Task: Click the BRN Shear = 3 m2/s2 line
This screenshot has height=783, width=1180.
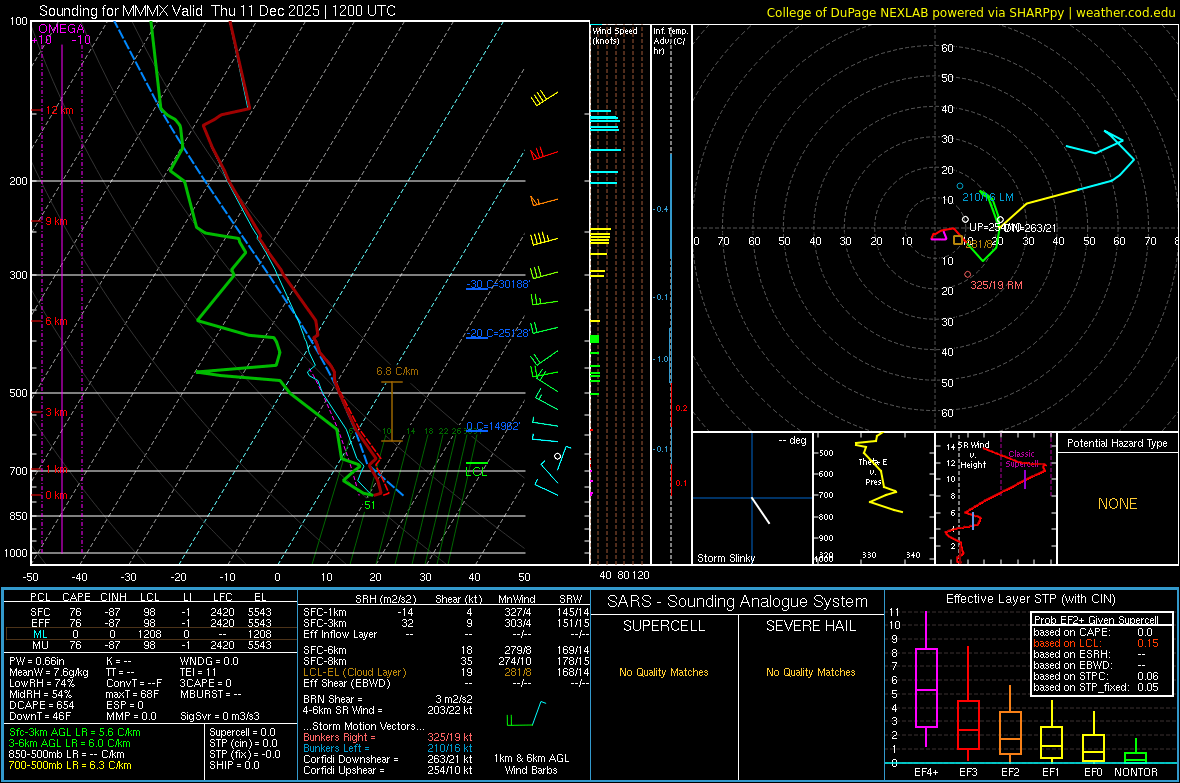Action: pos(388,699)
